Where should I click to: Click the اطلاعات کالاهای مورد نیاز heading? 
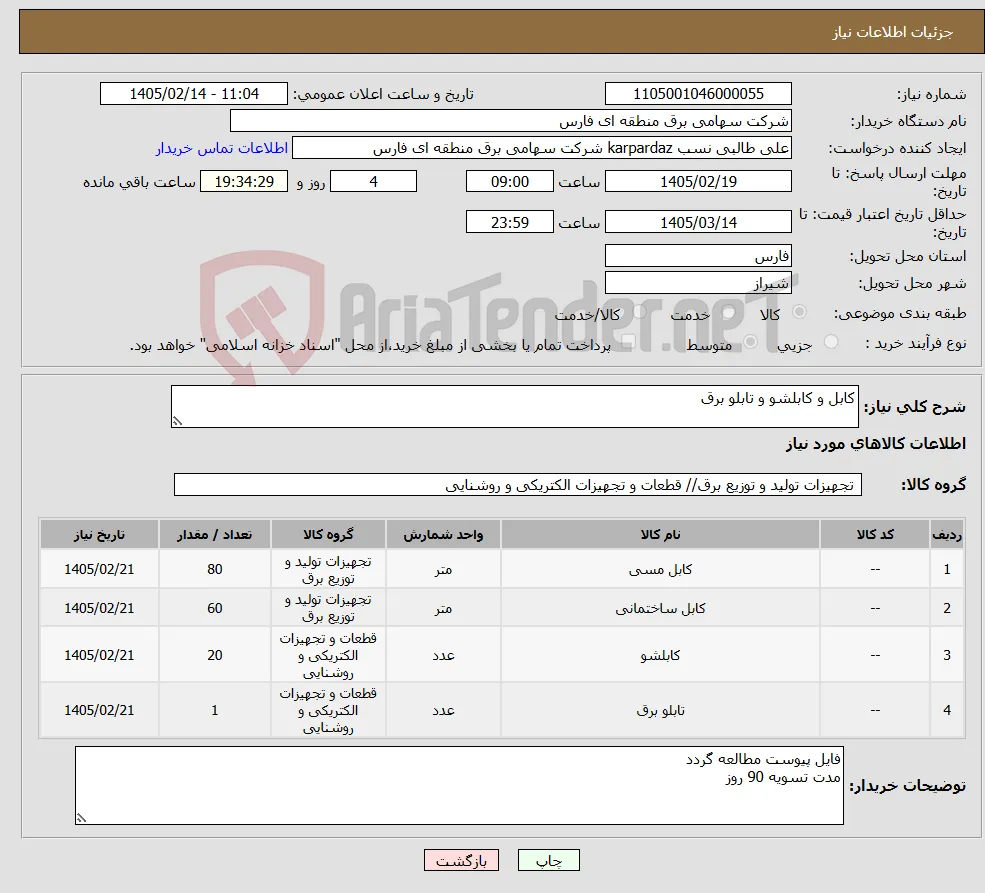pyautogui.click(x=876, y=444)
